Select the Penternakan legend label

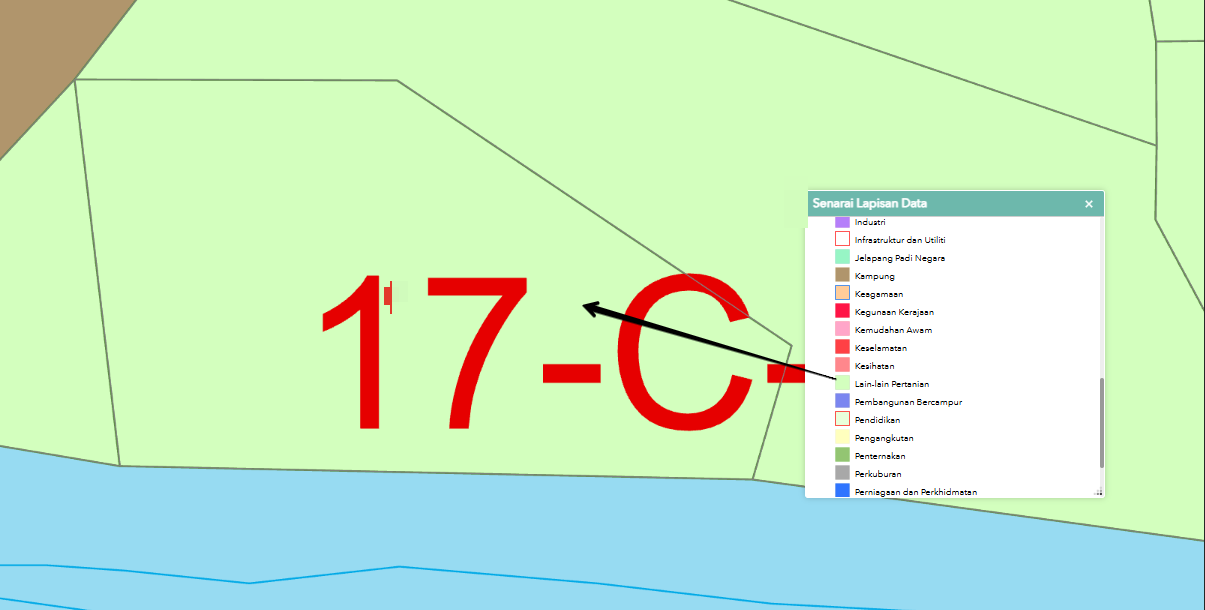point(881,456)
